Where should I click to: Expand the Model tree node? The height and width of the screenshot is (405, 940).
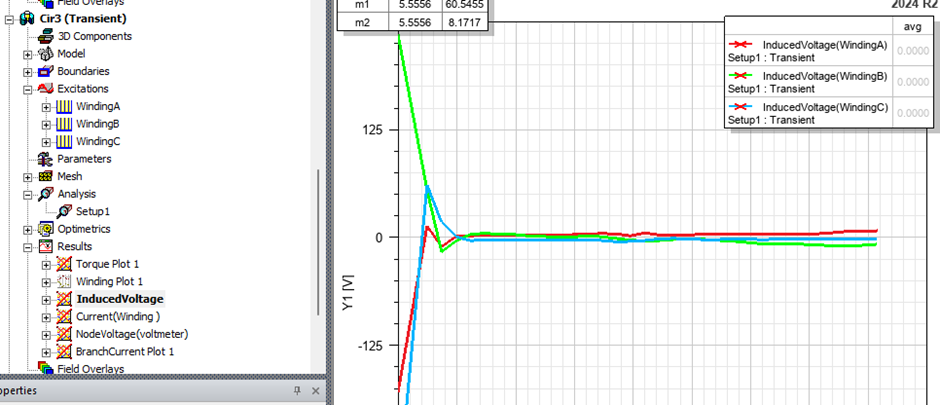coord(28,55)
